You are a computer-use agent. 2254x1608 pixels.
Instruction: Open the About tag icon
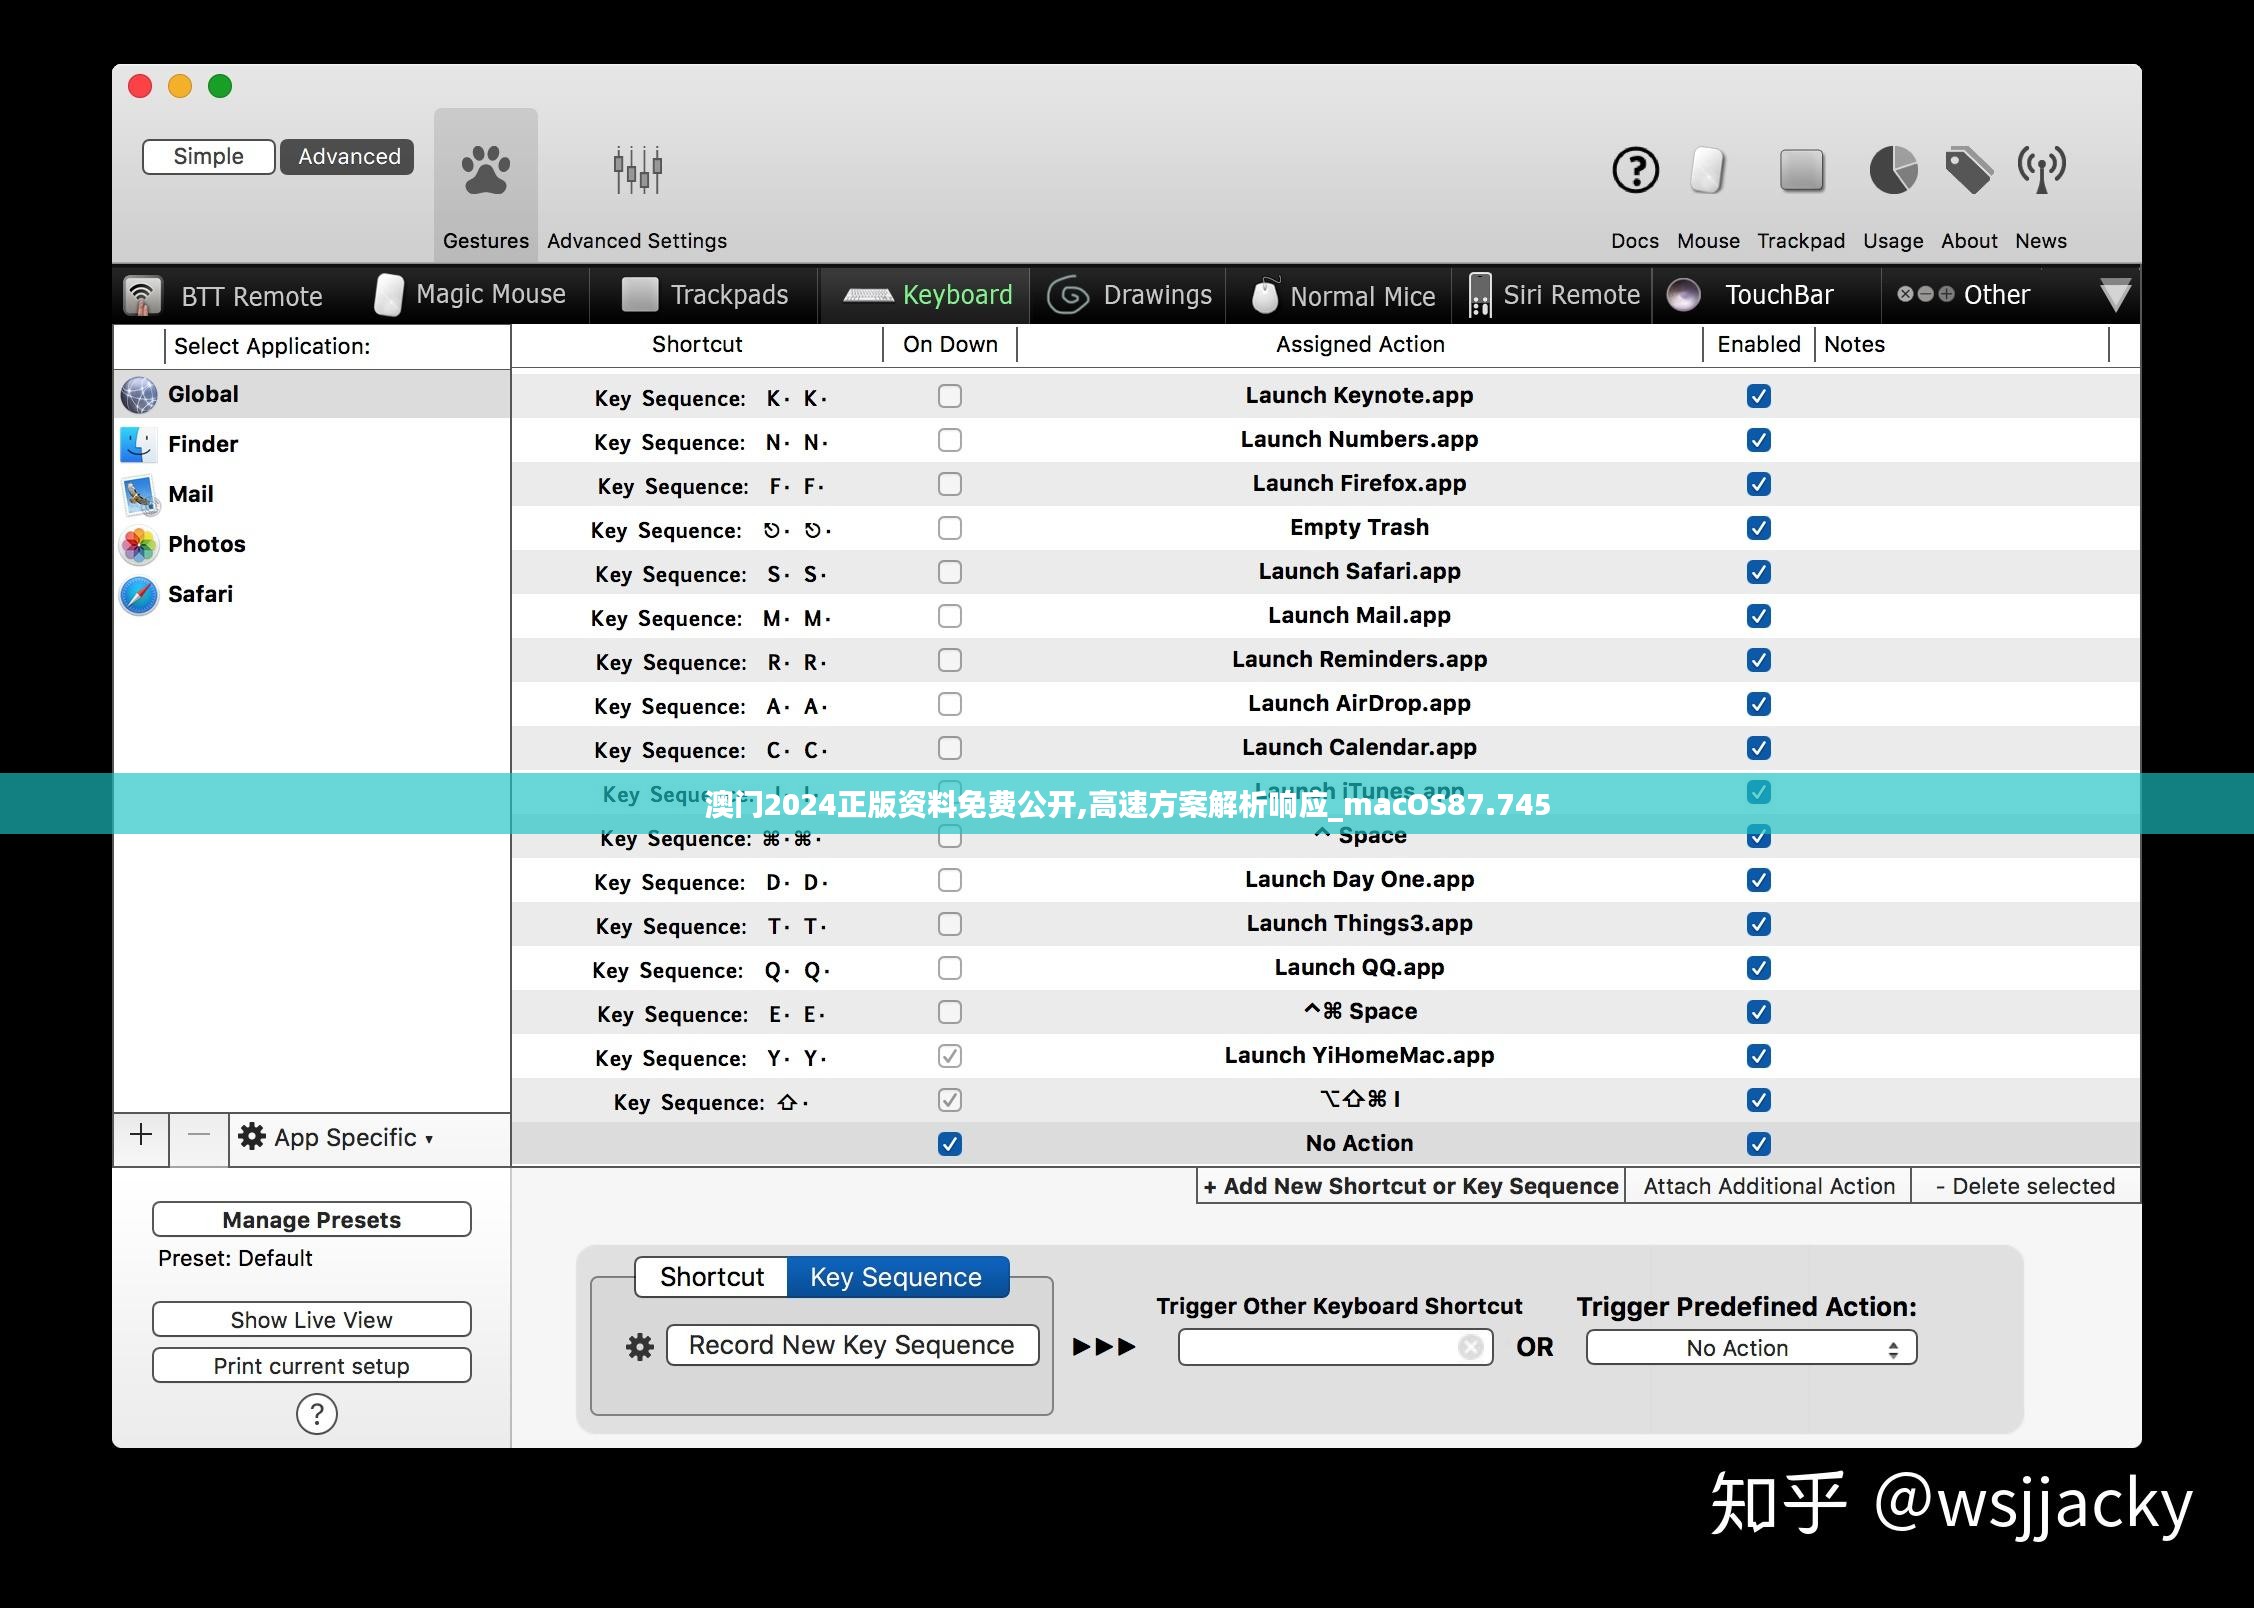(1969, 170)
